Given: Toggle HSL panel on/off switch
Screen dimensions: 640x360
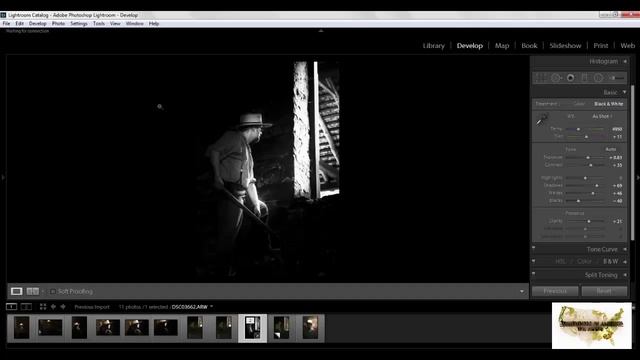Looking at the screenshot, I should (533, 260).
